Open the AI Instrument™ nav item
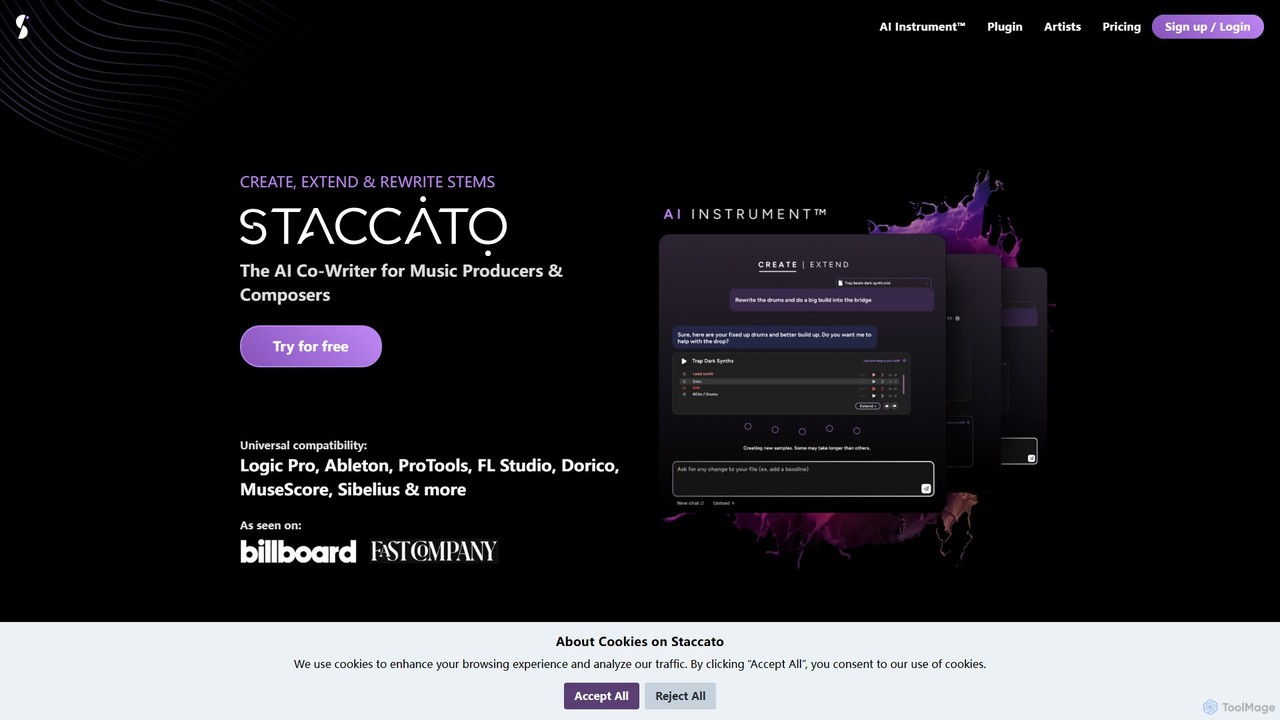This screenshot has height=720, width=1280. pyautogui.click(x=922, y=27)
